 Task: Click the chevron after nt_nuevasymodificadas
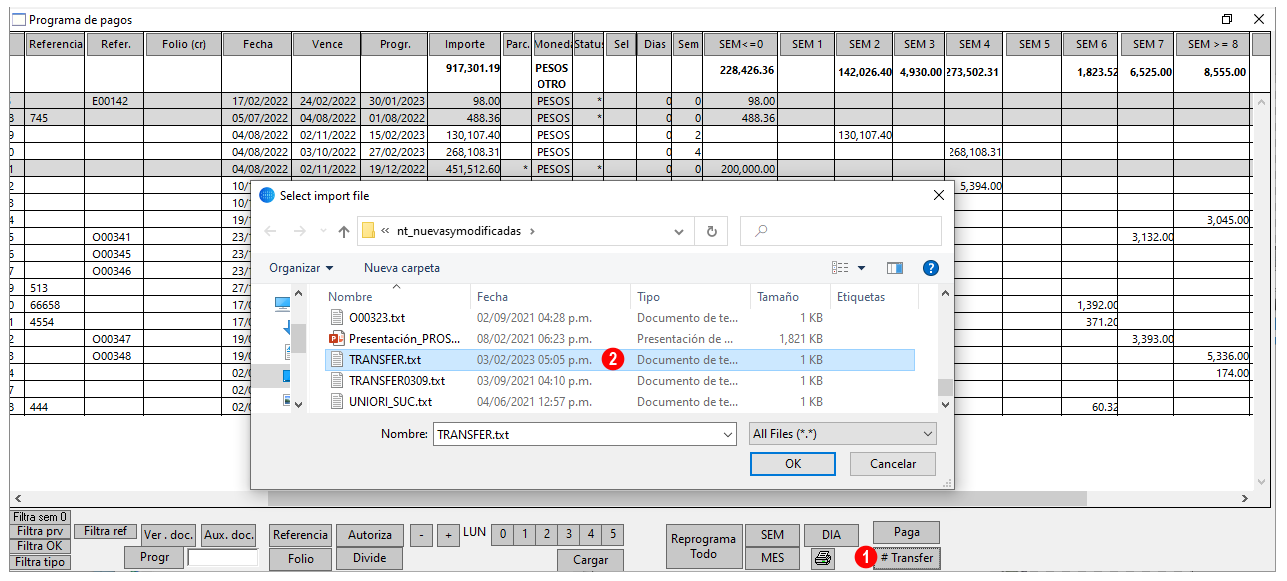(x=532, y=231)
